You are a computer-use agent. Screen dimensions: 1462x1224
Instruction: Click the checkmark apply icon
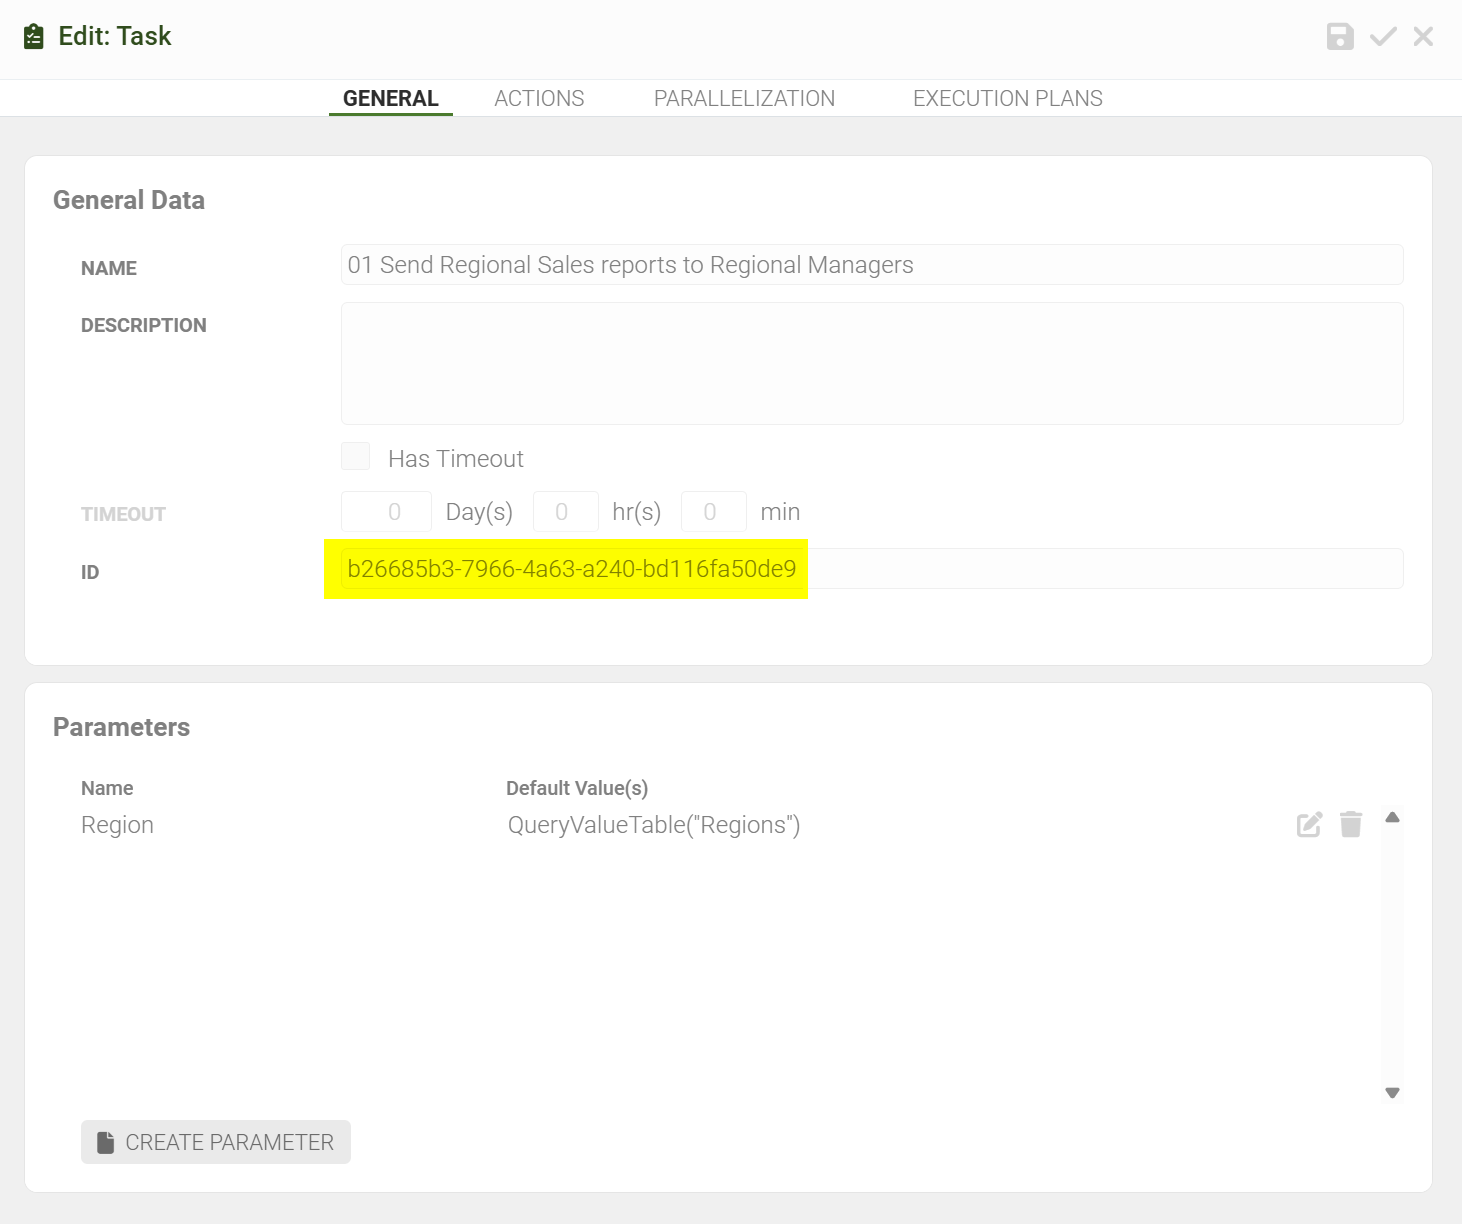(1383, 37)
